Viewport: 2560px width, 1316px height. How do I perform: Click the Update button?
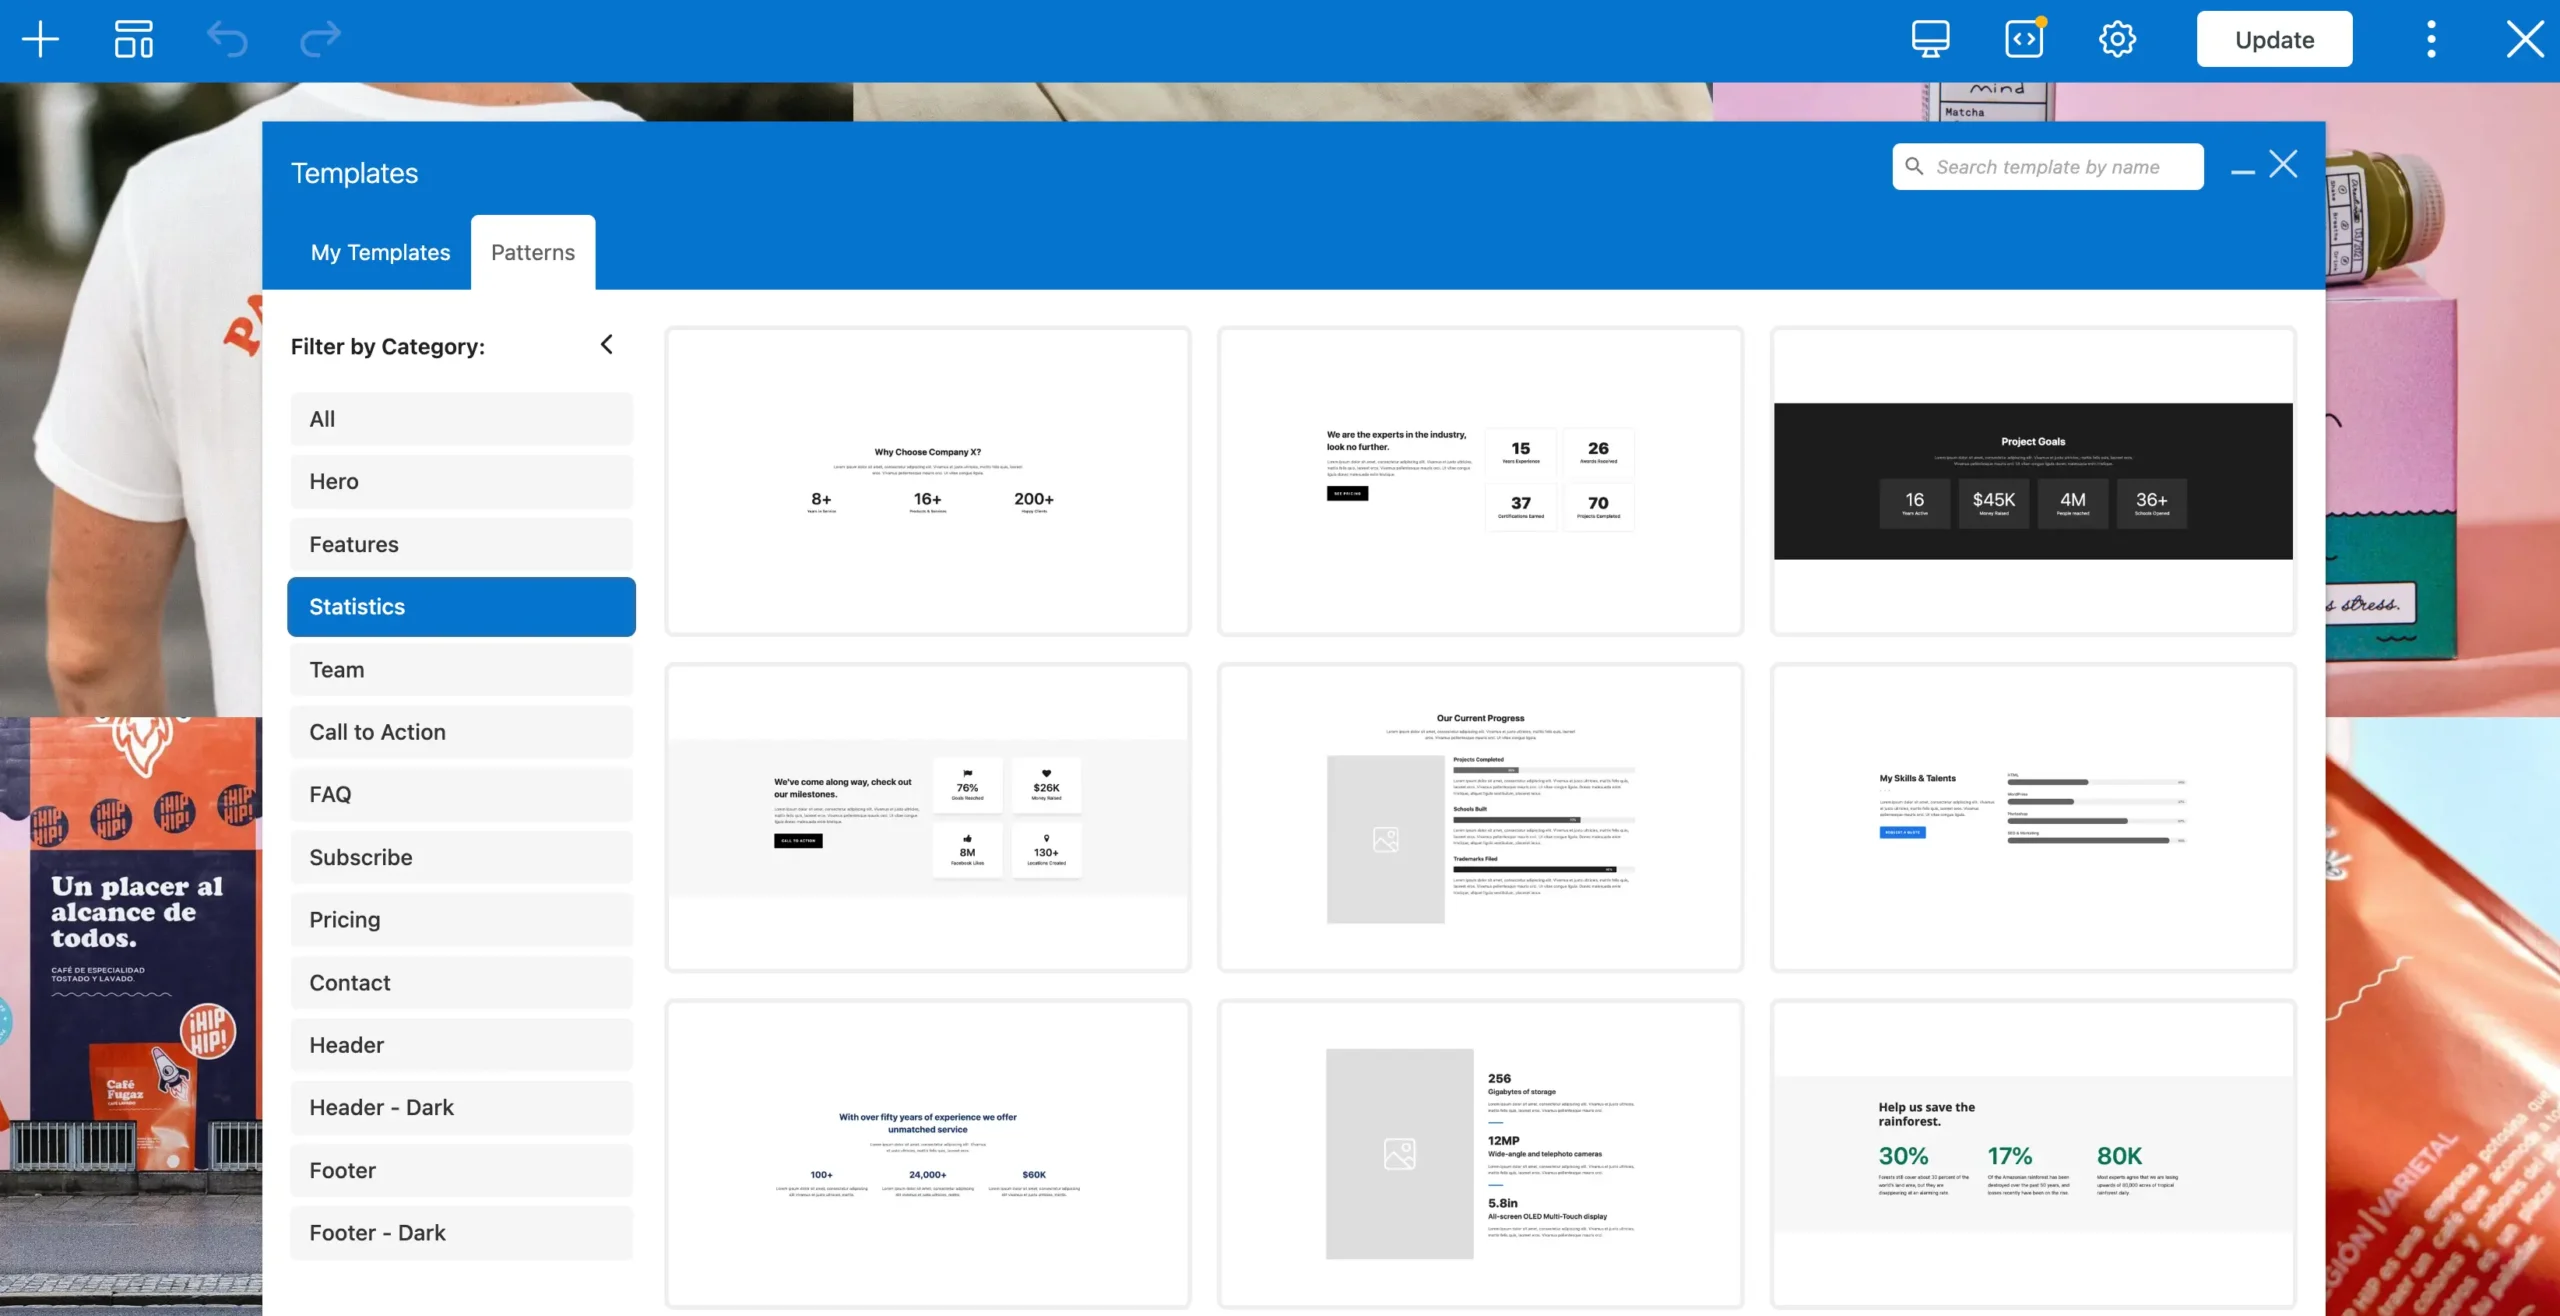(x=2274, y=40)
